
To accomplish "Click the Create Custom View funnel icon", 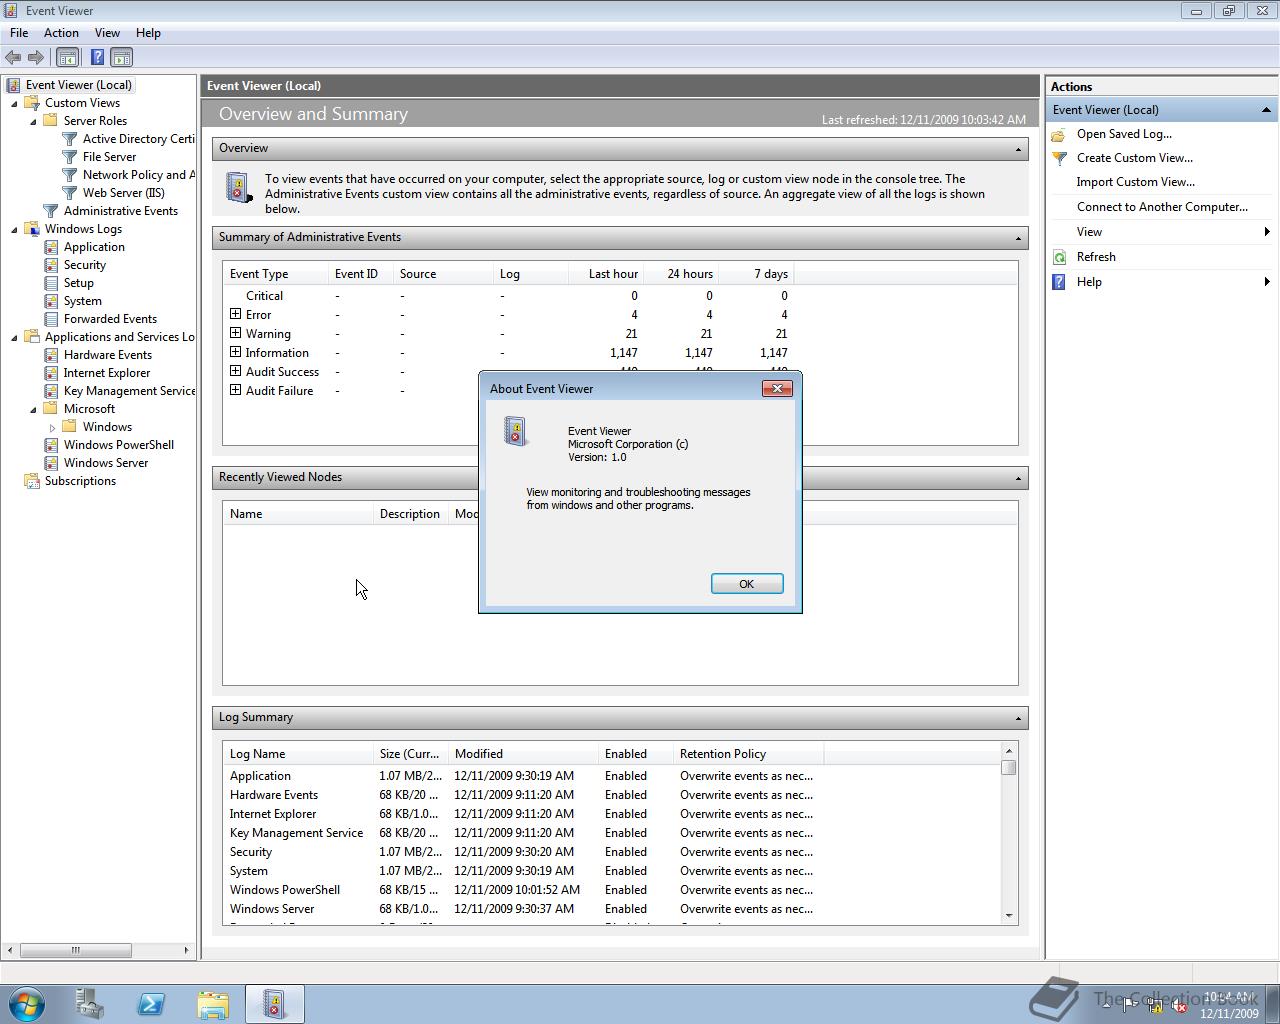I will pos(1059,158).
